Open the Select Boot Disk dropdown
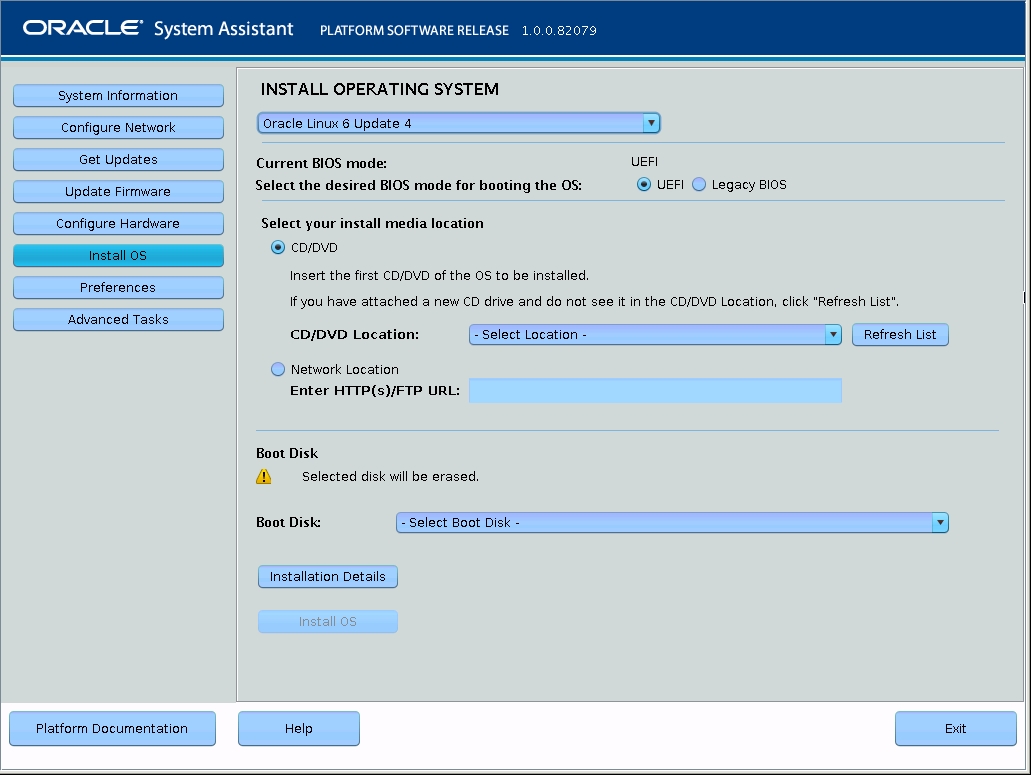The width and height of the screenshot is (1031, 775). pos(671,523)
